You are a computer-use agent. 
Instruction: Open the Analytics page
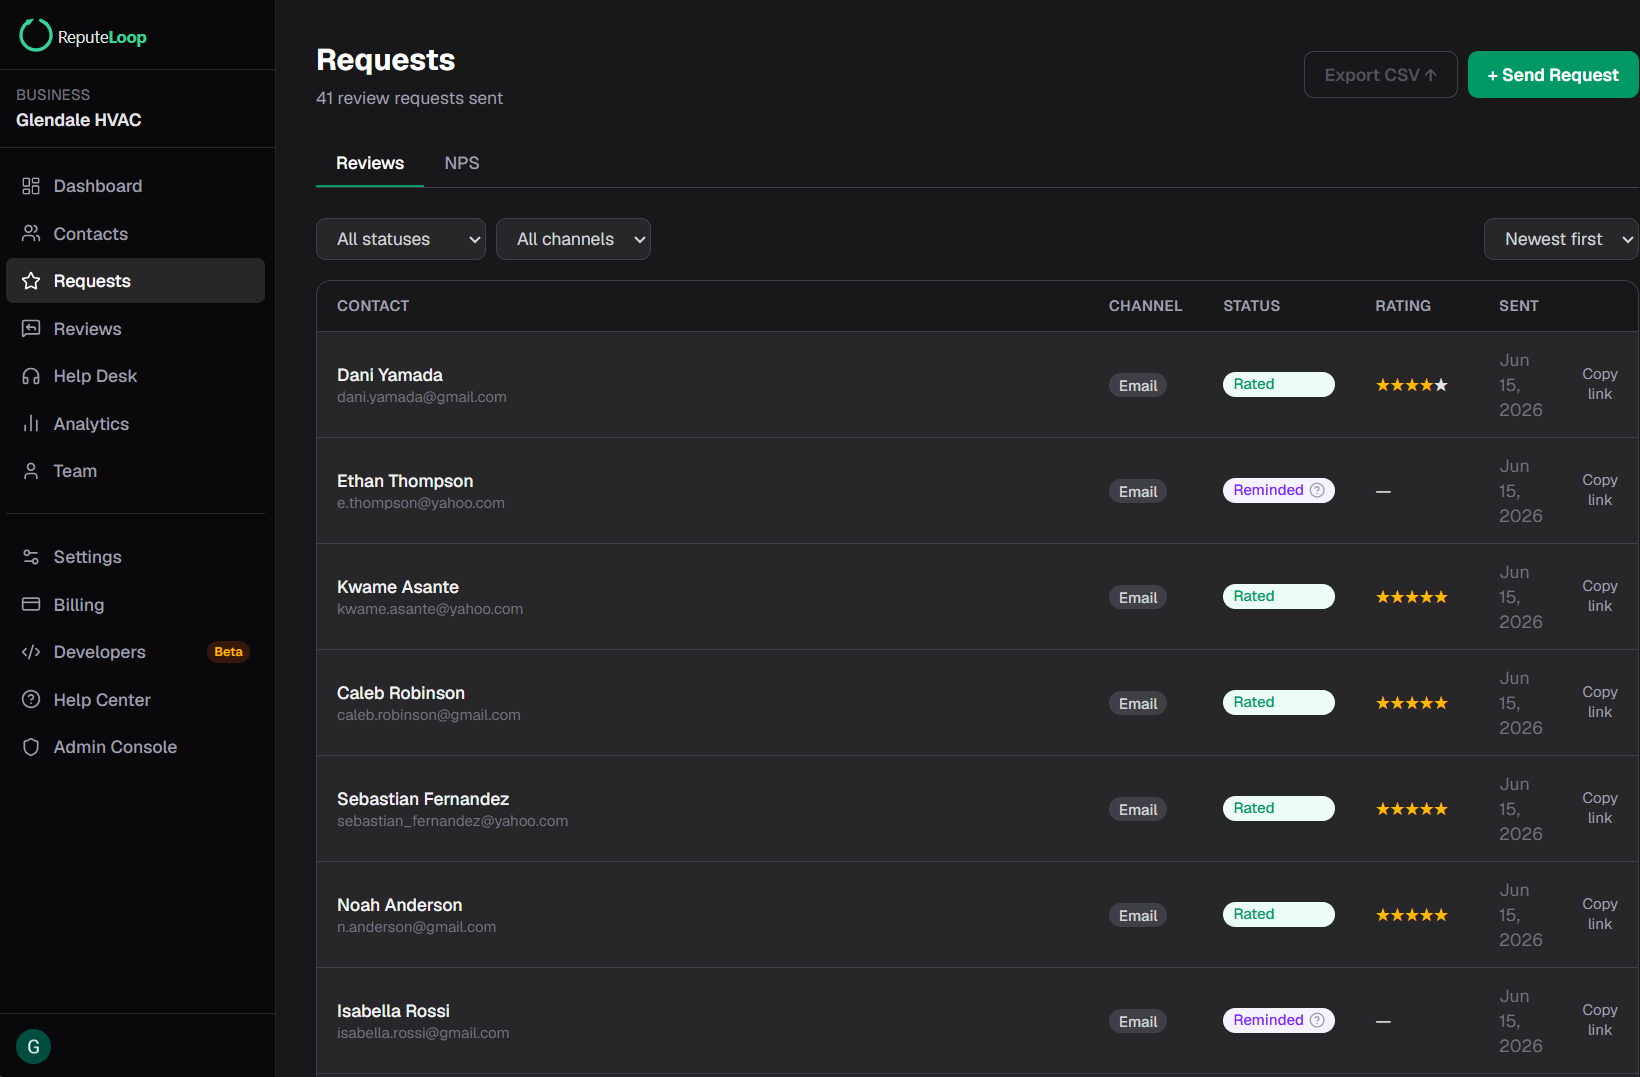(135, 424)
